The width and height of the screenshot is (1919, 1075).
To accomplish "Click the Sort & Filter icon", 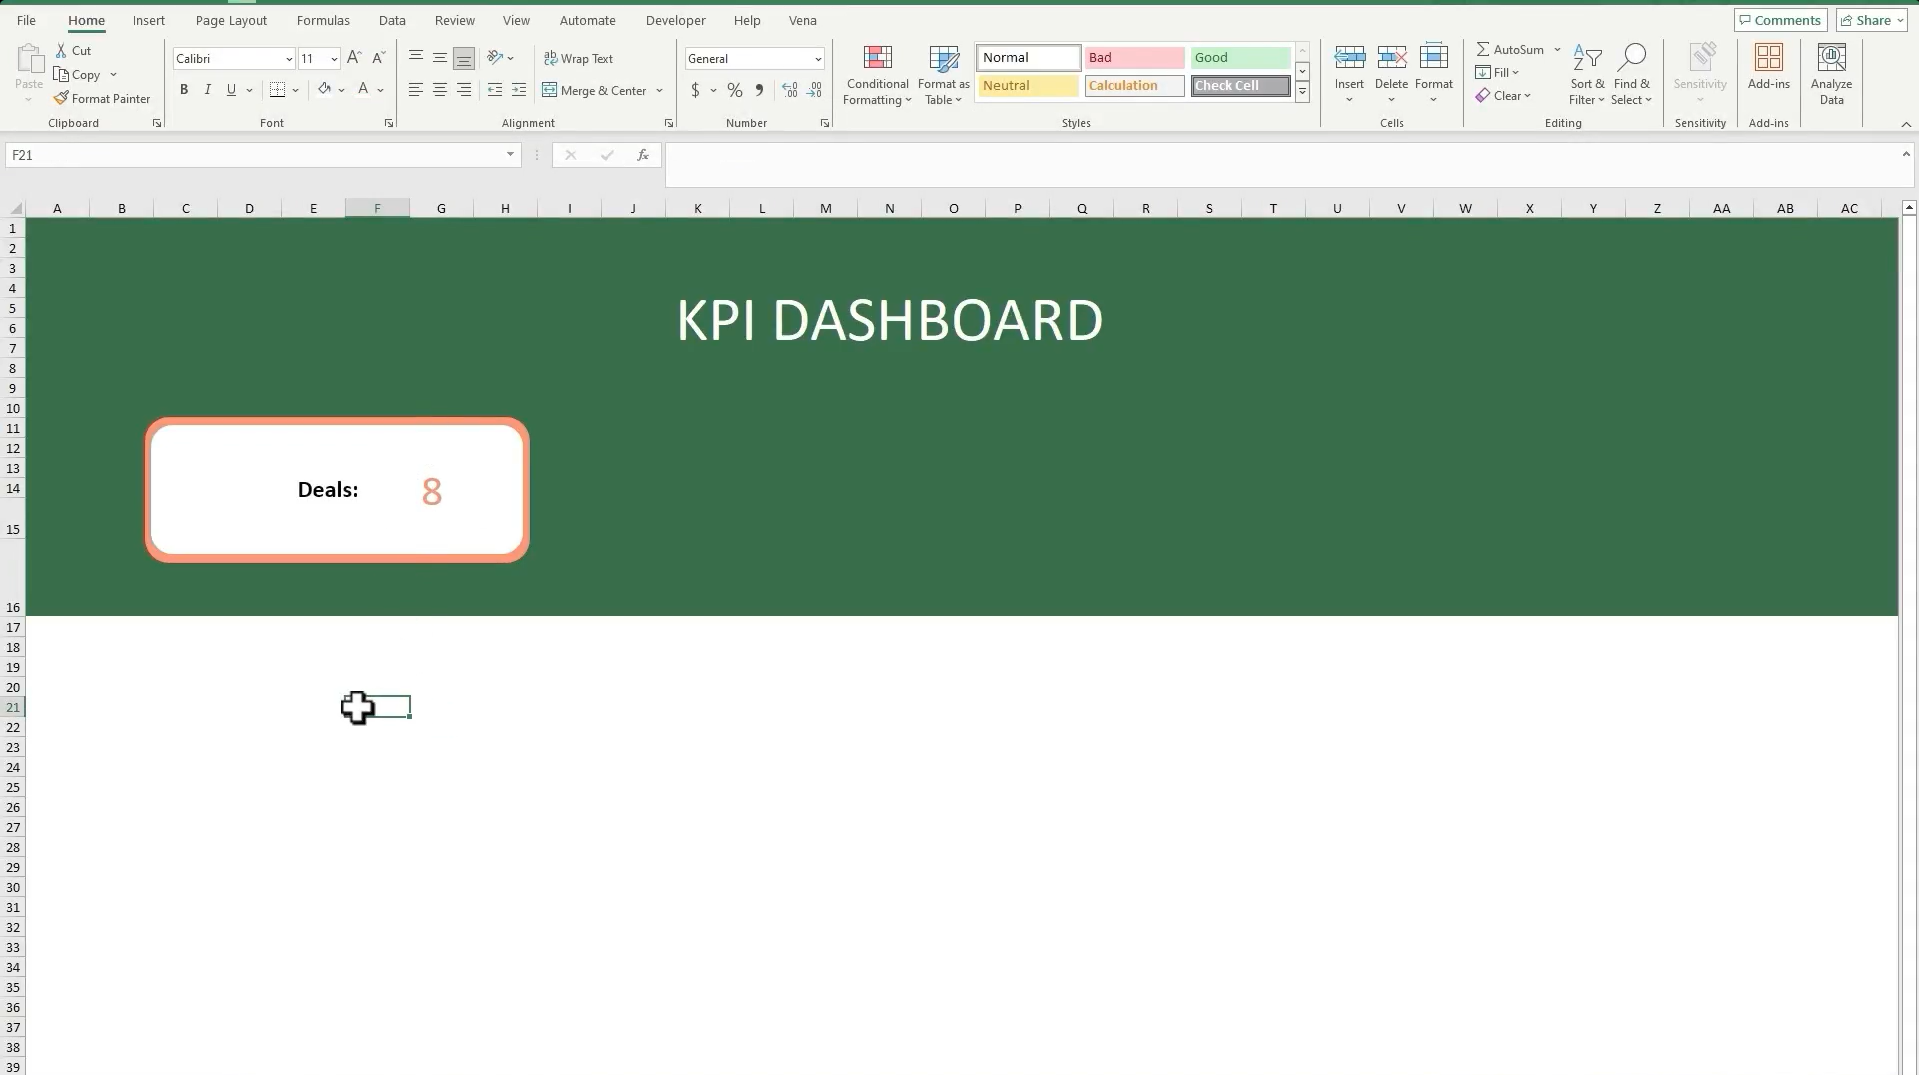I will [1587, 70].
